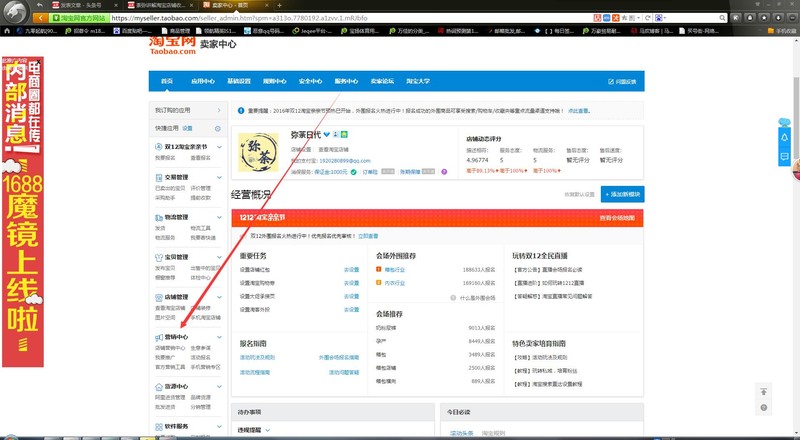Click the 保证金:1000元 link

331,172
